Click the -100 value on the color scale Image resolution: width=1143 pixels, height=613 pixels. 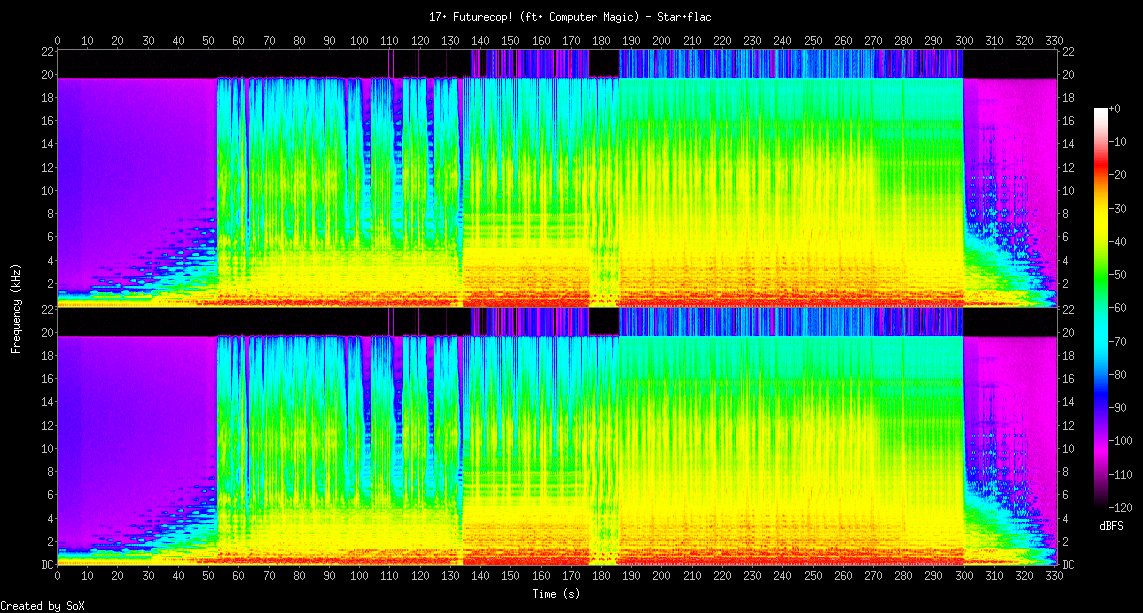pos(1121,441)
